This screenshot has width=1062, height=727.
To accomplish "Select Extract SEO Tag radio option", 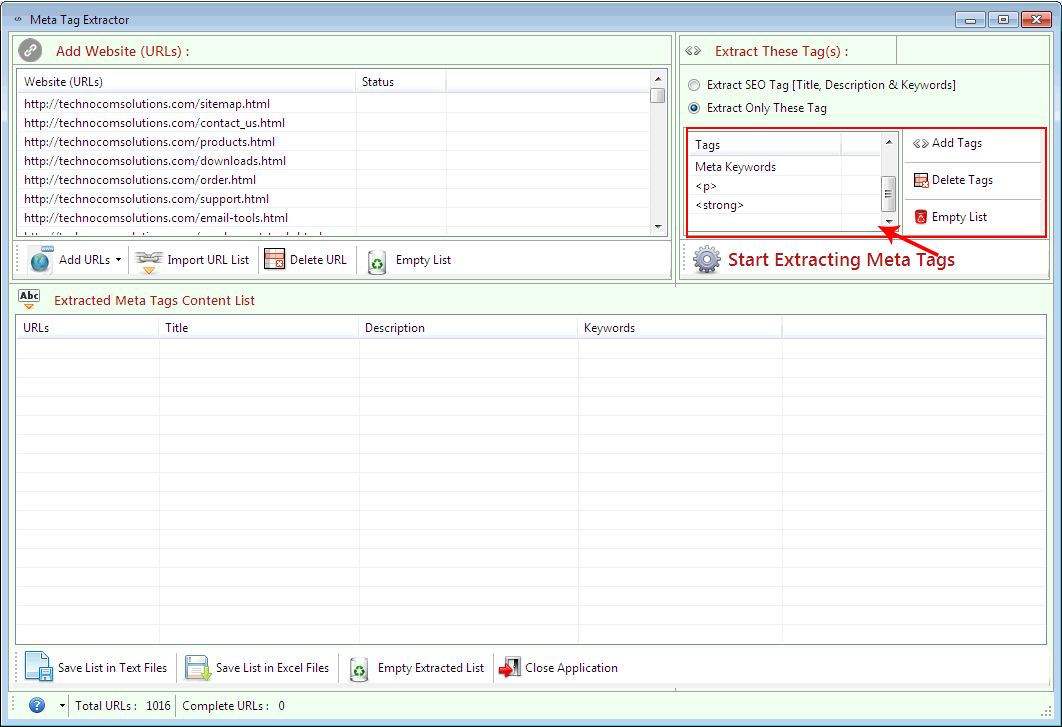I will click(694, 85).
